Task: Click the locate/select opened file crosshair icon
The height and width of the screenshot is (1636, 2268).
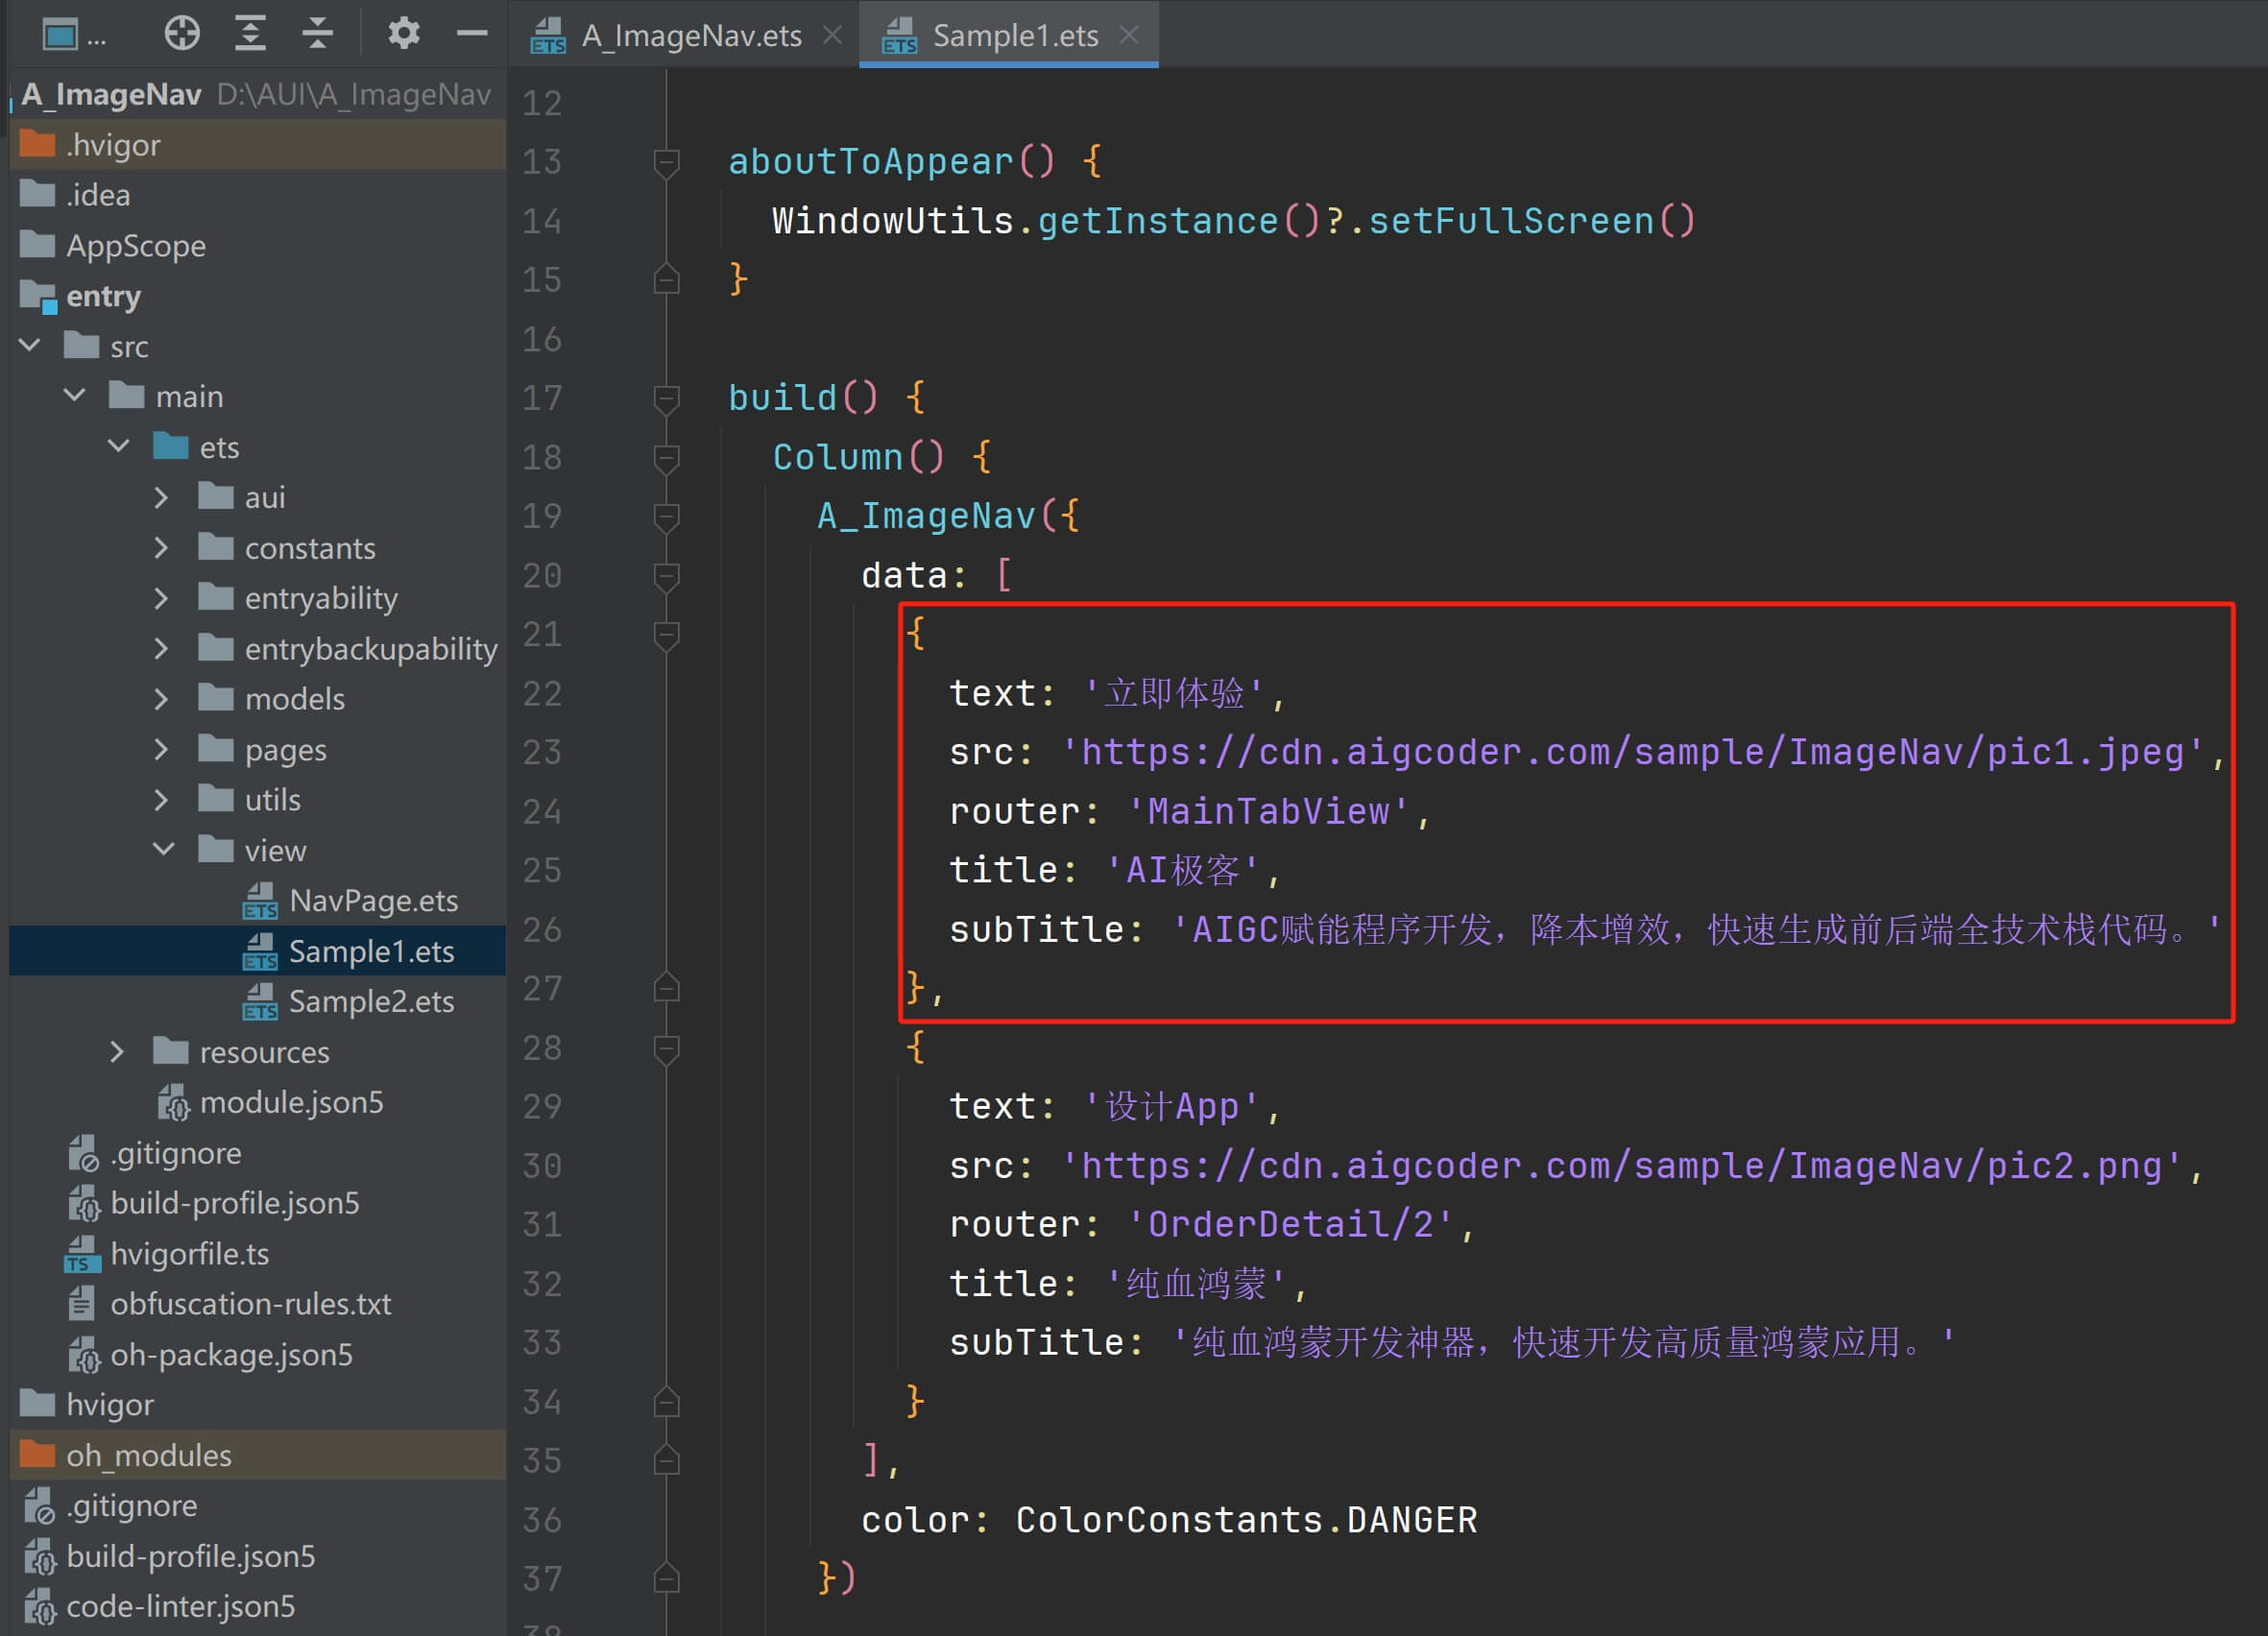Action: [182, 34]
